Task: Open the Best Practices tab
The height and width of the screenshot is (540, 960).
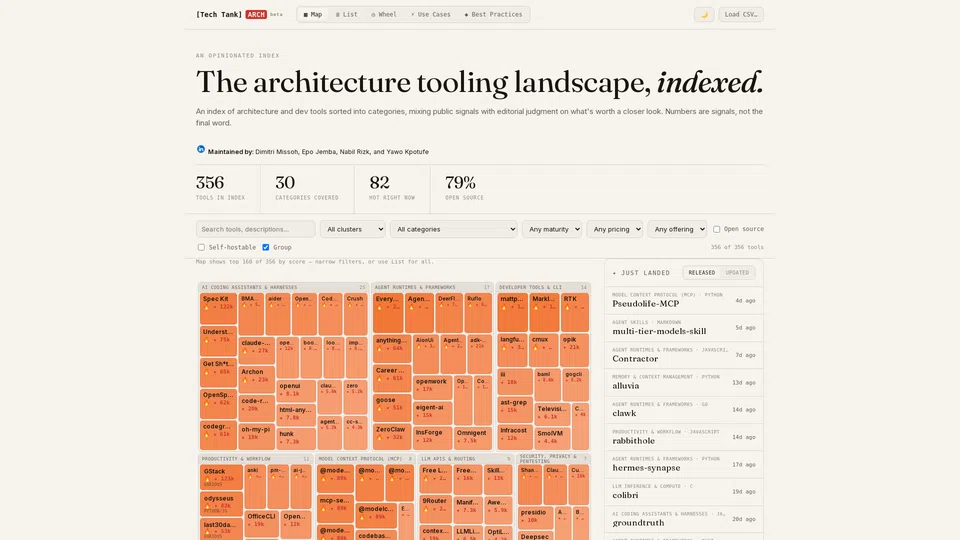Action: coord(493,14)
